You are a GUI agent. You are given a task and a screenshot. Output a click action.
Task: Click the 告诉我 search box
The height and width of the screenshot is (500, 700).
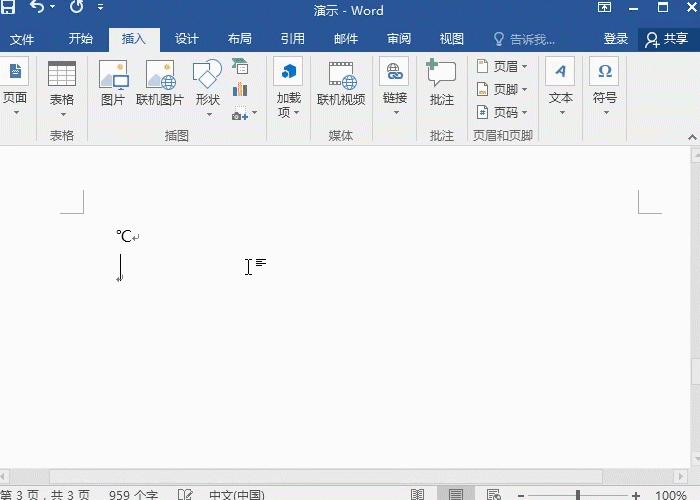[x=525, y=39]
